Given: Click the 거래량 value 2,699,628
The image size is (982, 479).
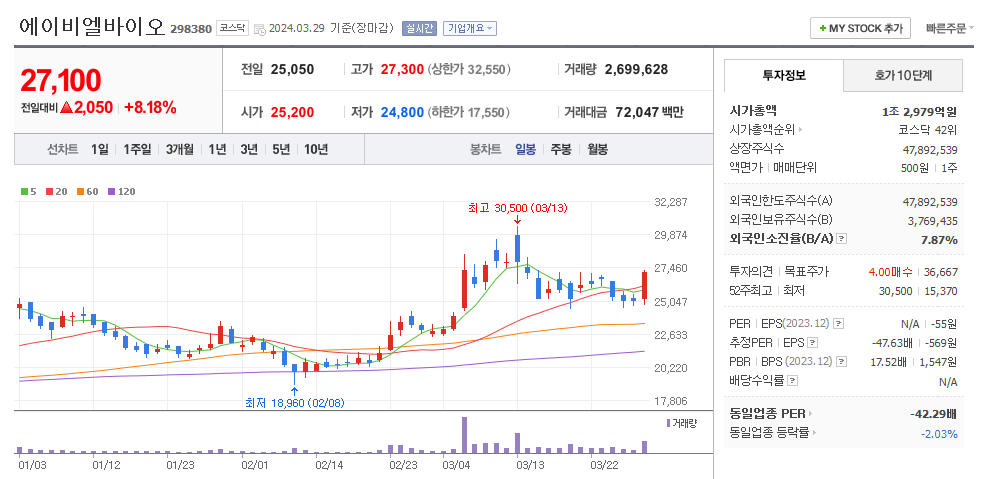Looking at the screenshot, I should coord(636,70).
